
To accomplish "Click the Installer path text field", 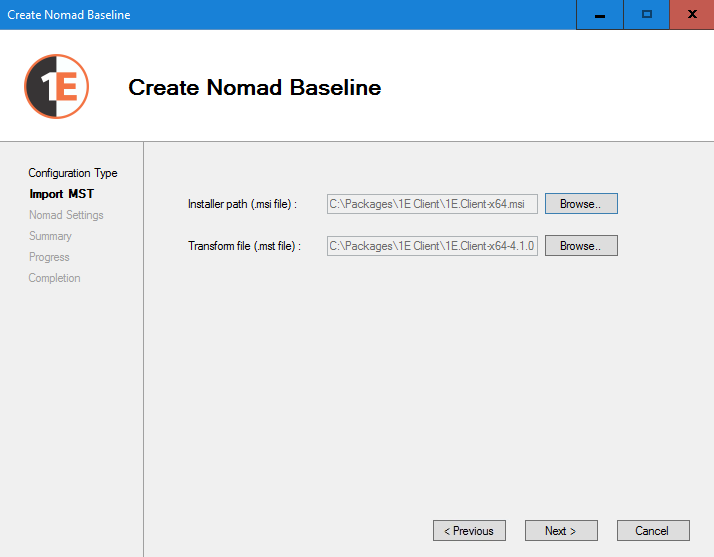I will point(432,204).
